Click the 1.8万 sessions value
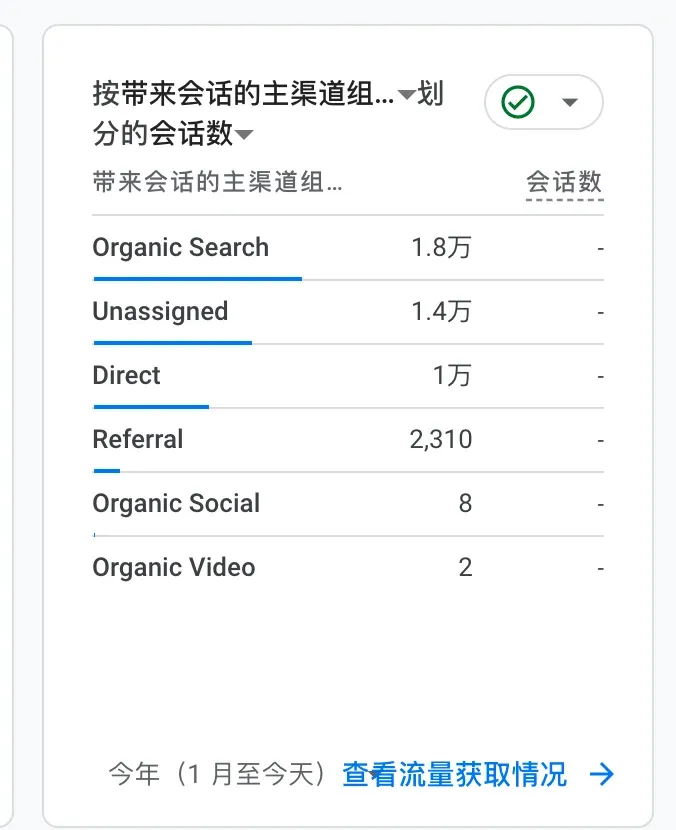676x830 pixels. click(x=441, y=248)
